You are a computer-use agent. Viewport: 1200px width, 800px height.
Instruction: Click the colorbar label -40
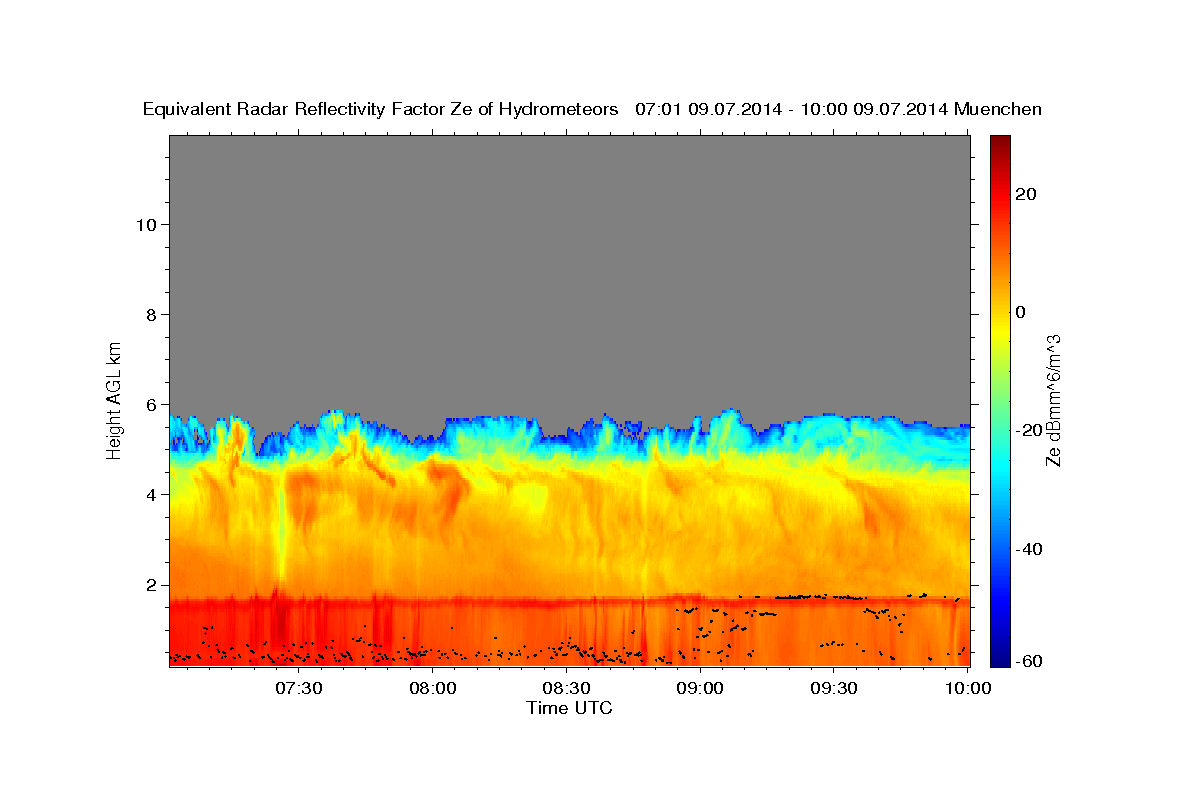pos(1031,549)
